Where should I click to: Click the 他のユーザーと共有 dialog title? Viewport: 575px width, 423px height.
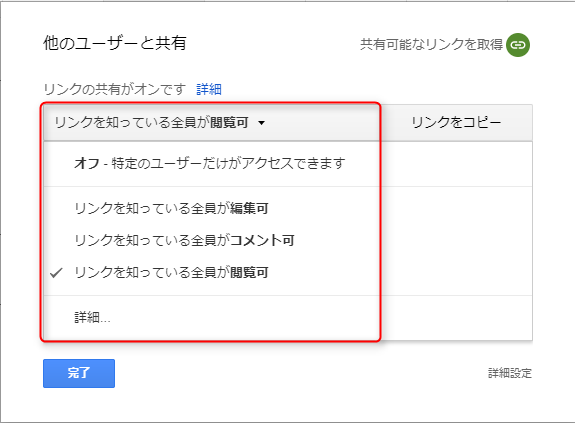tap(115, 43)
